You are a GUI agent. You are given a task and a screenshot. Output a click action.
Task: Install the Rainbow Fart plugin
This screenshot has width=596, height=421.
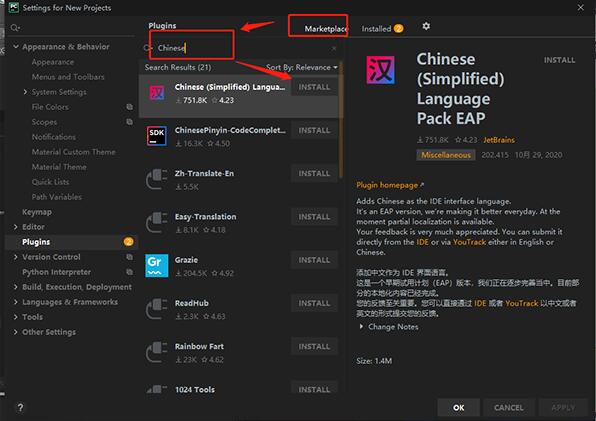click(x=314, y=347)
